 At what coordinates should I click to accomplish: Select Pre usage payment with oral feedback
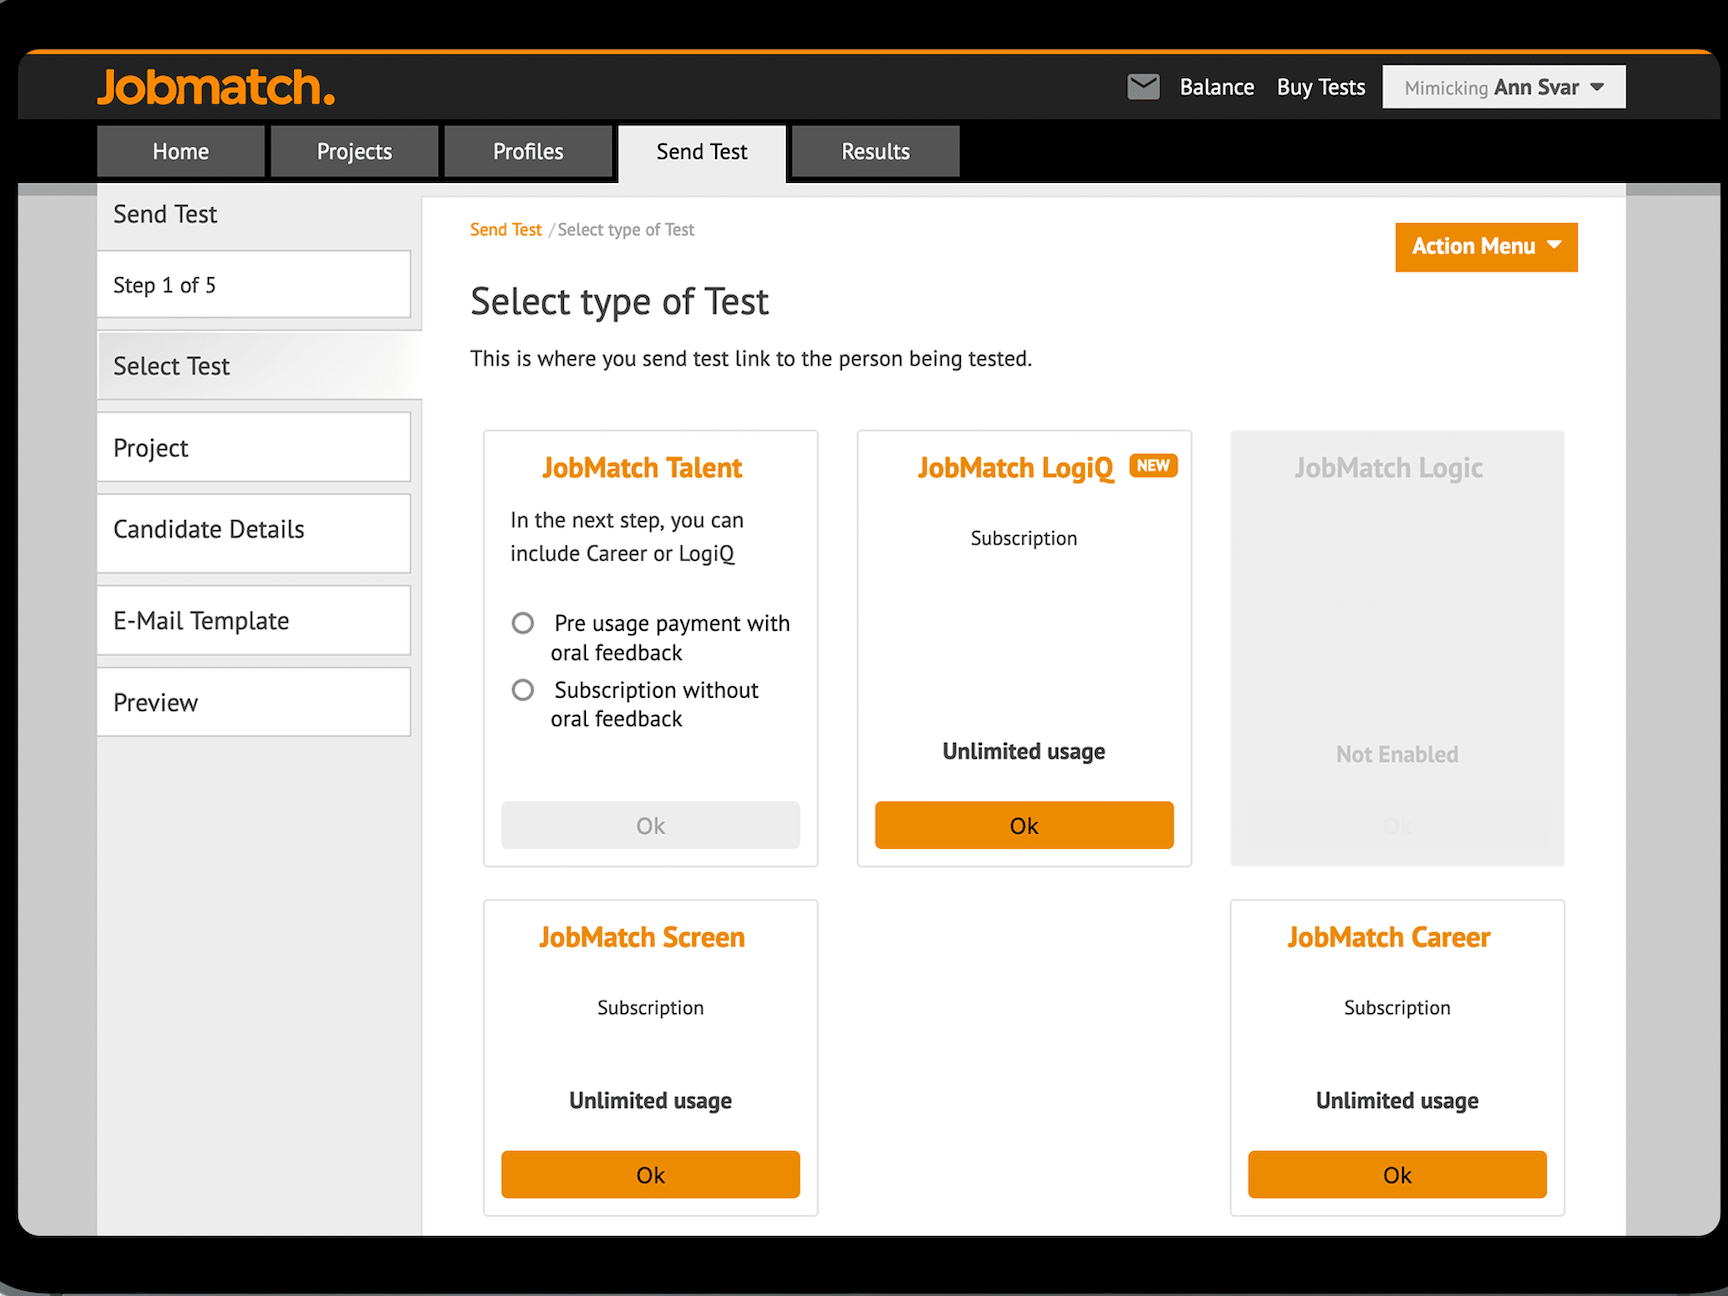pos(523,623)
